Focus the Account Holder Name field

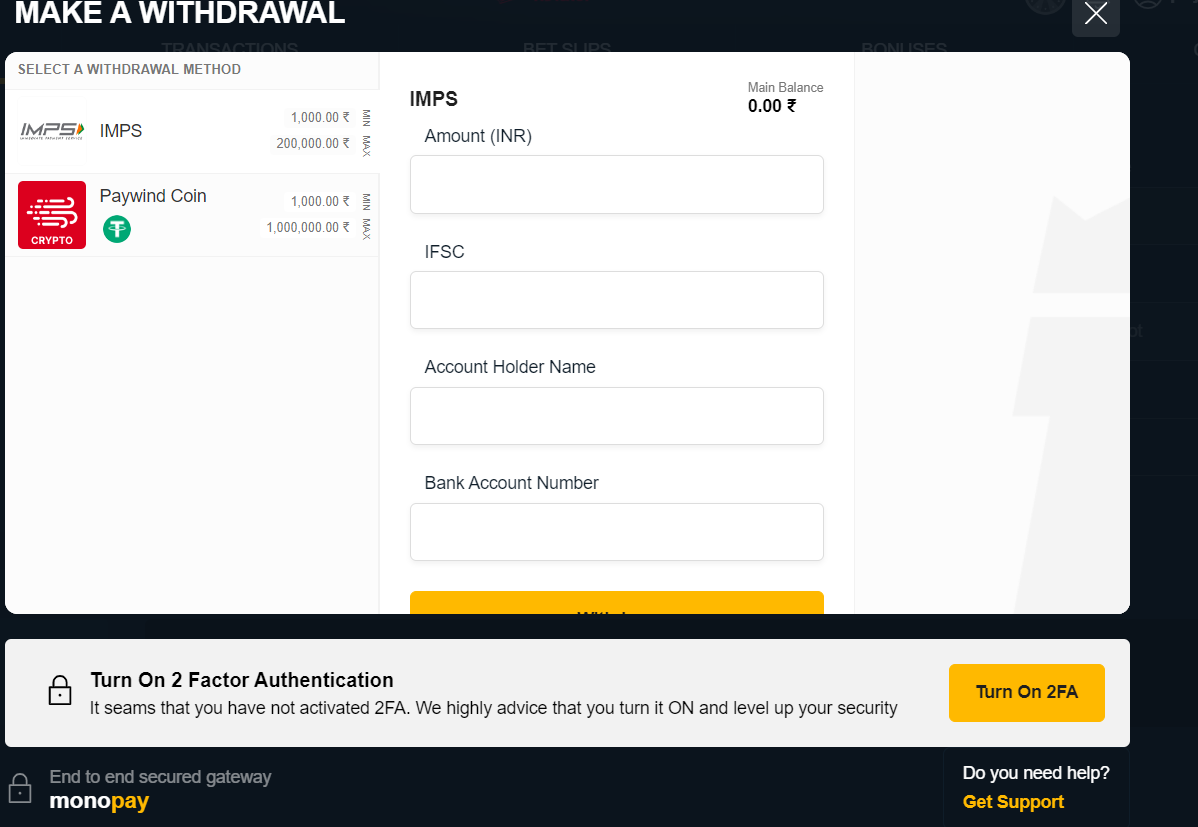coord(617,416)
